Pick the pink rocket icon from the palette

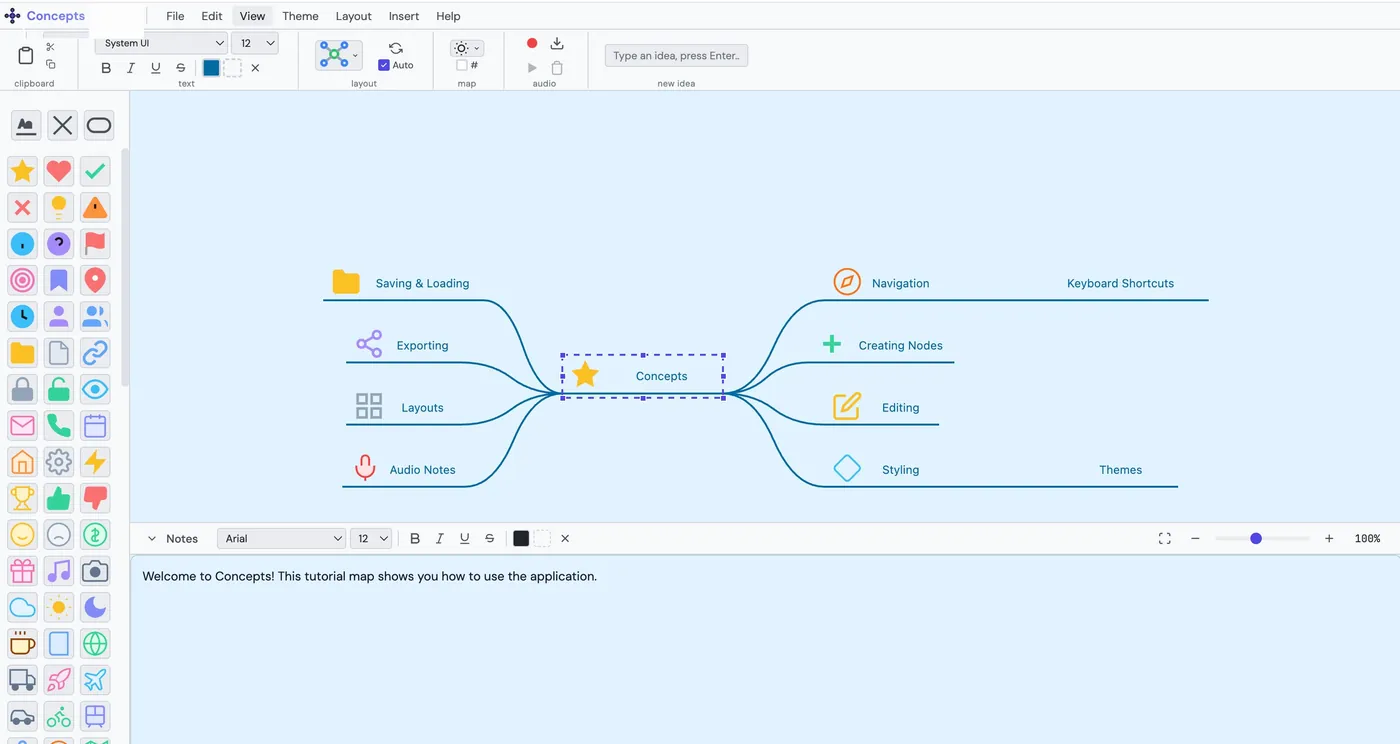click(59, 680)
